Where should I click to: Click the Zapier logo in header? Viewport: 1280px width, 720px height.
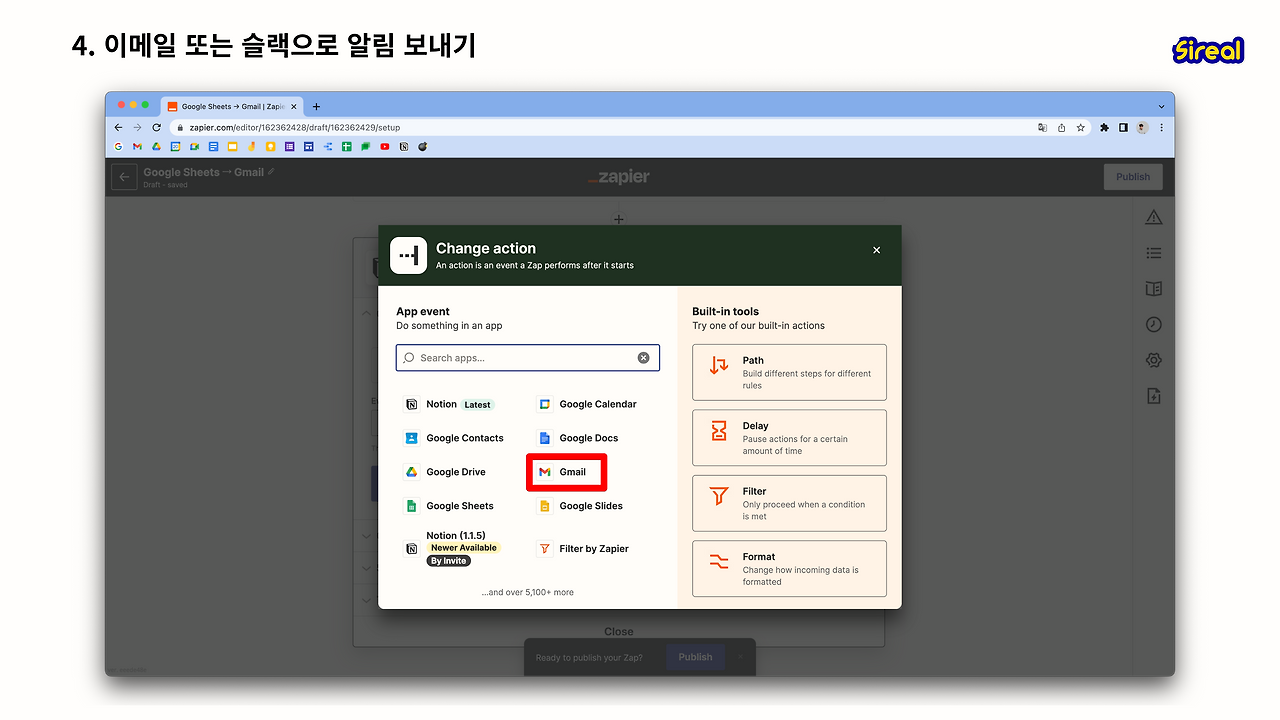click(619, 177)
